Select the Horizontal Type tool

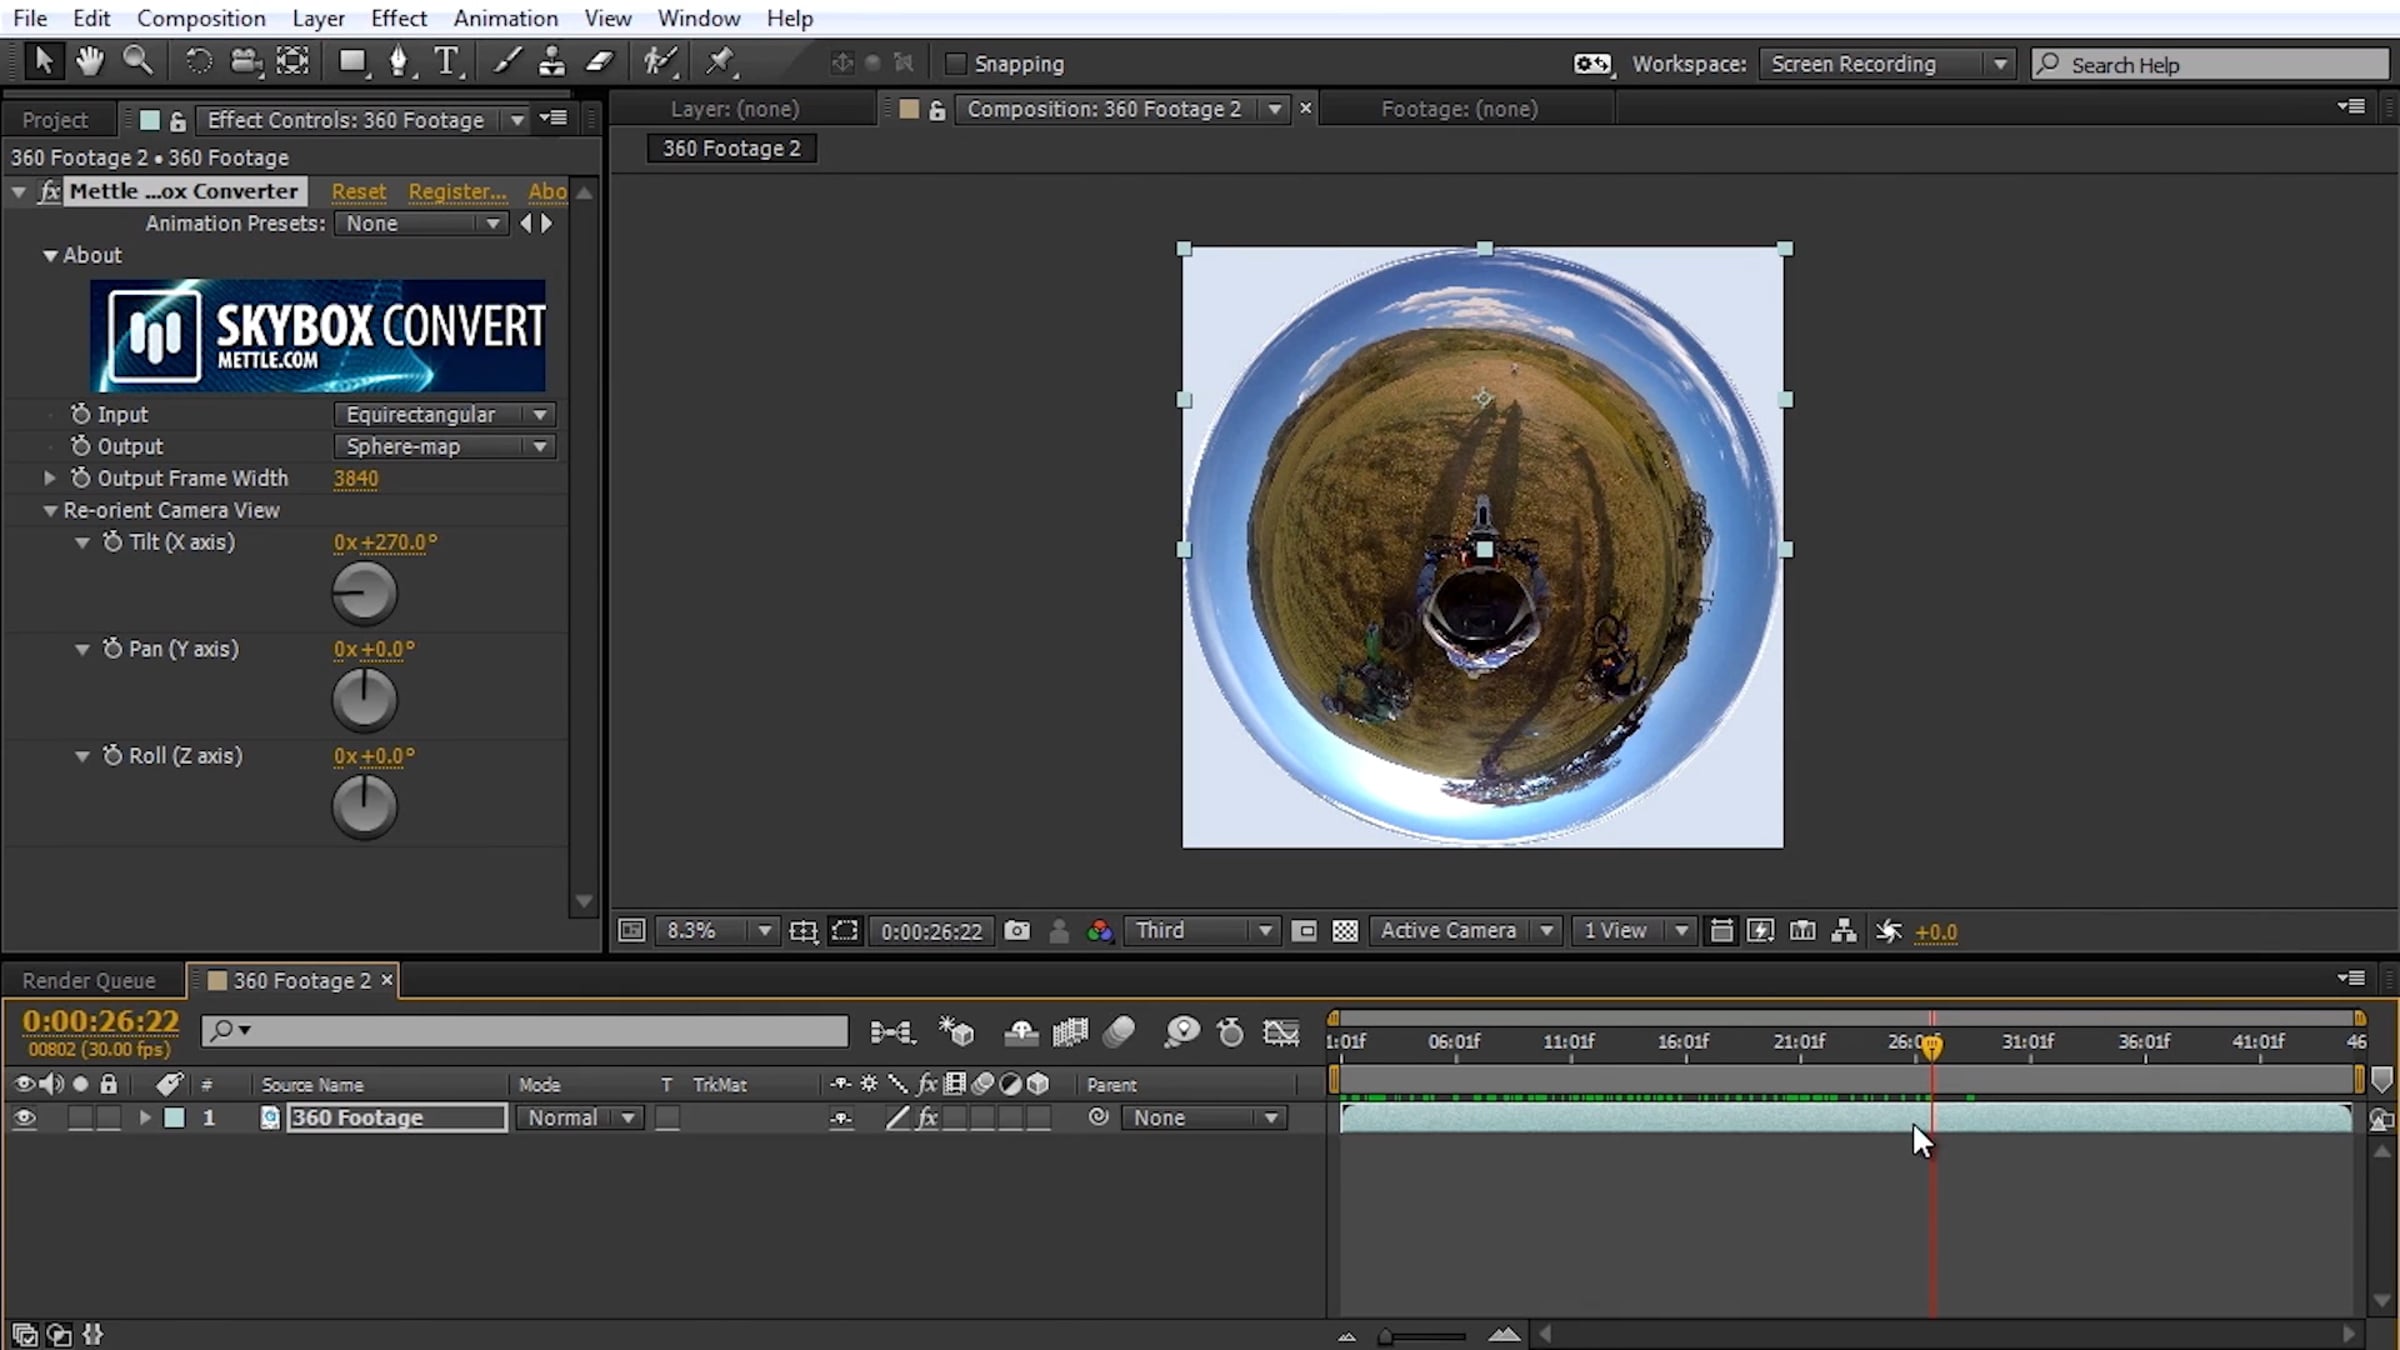click(447, 62)
